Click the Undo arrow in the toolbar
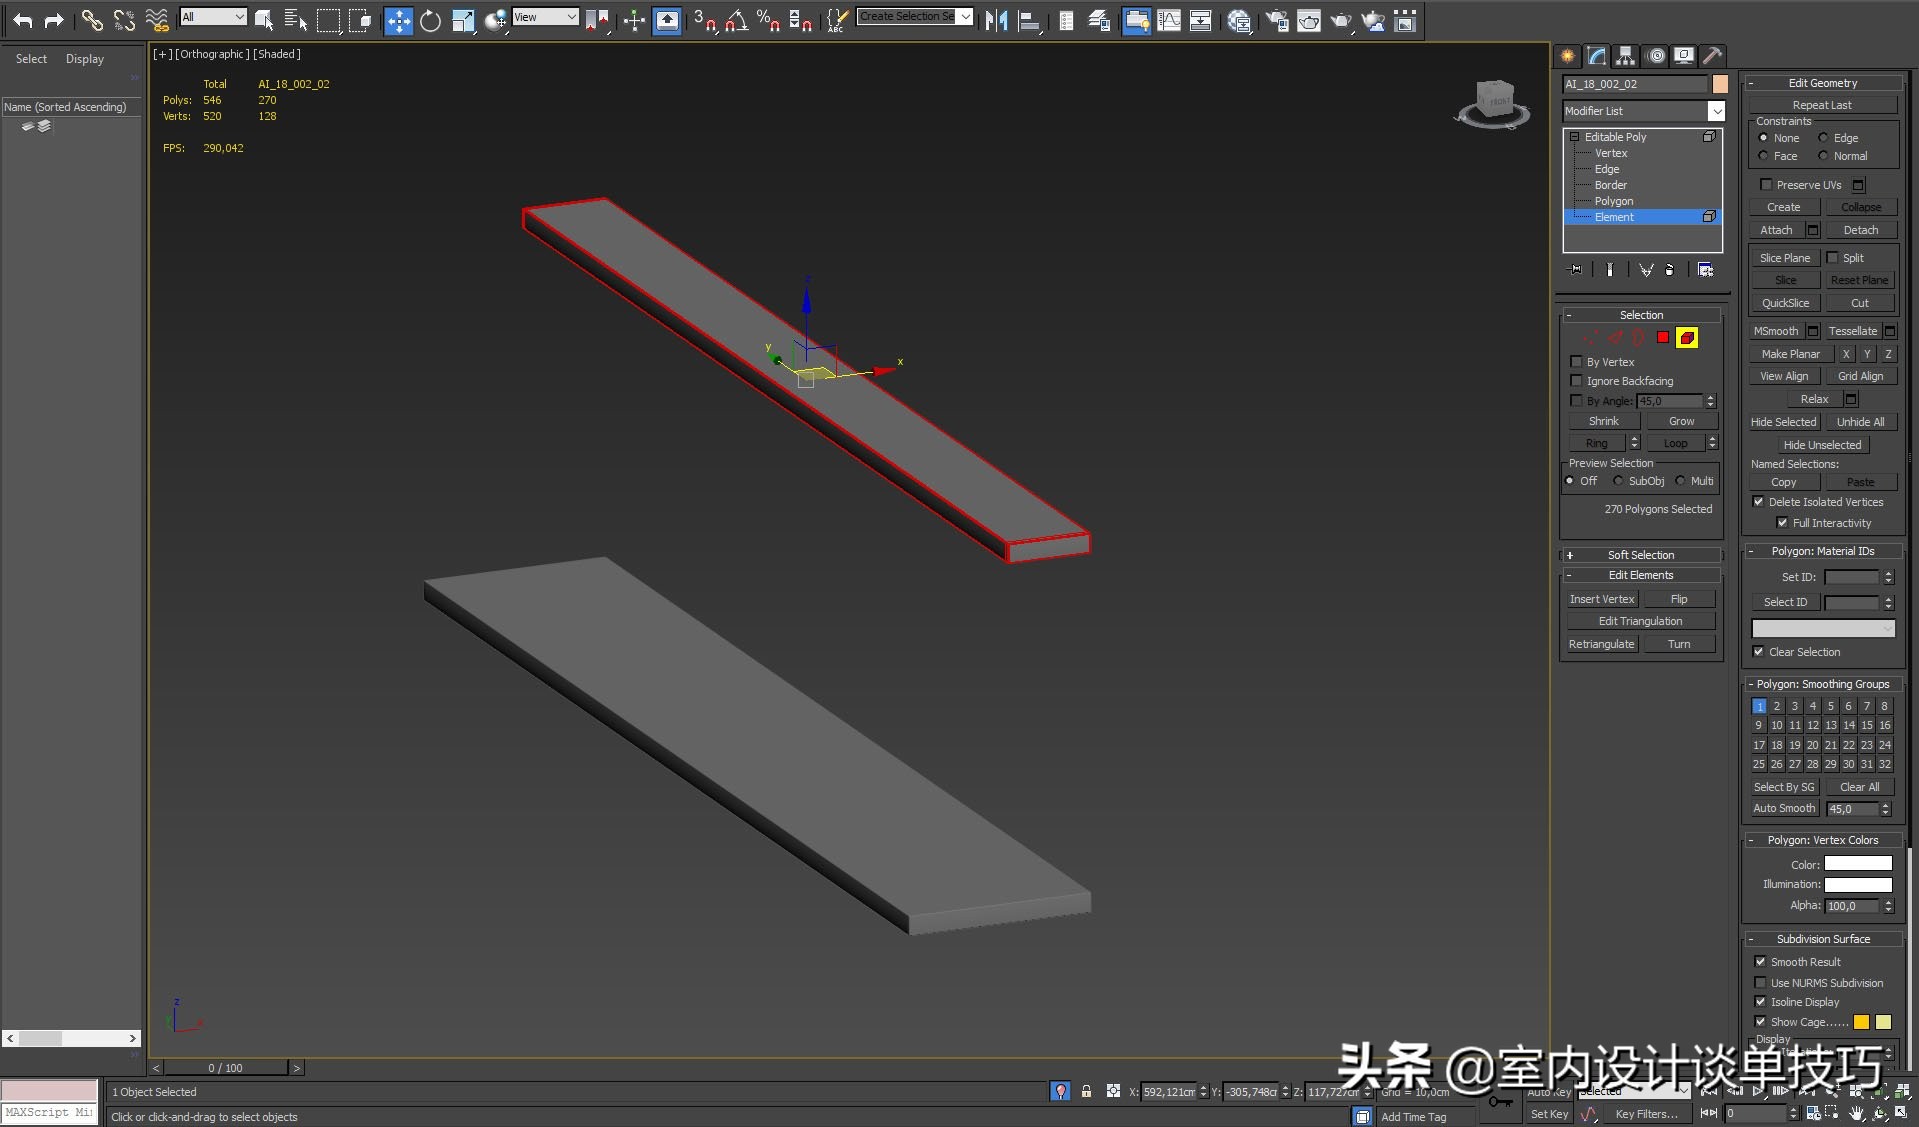 22,20
